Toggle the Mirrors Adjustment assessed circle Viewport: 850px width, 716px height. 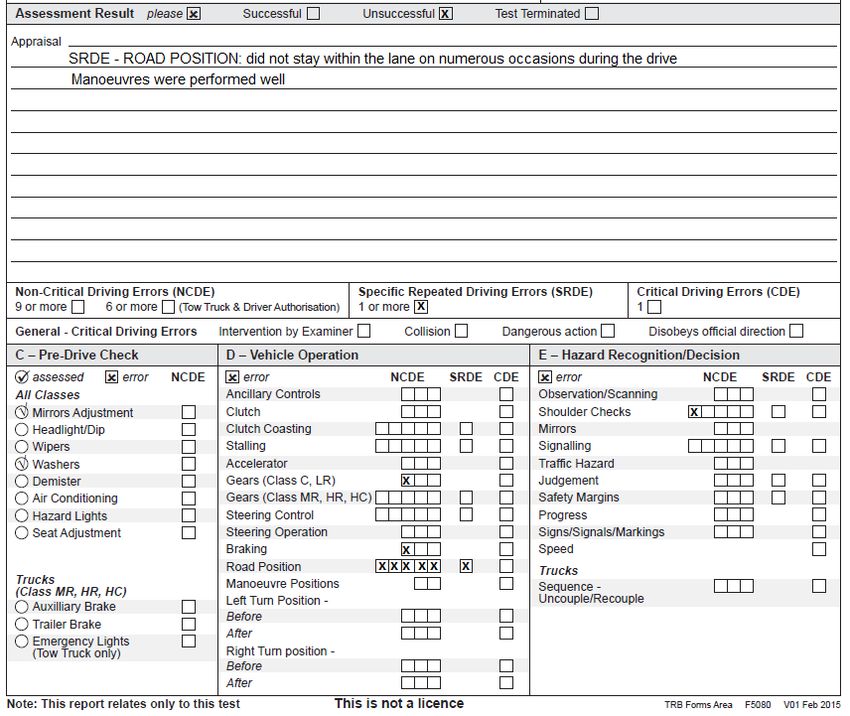pyautogui.click(x=22, y=412)
